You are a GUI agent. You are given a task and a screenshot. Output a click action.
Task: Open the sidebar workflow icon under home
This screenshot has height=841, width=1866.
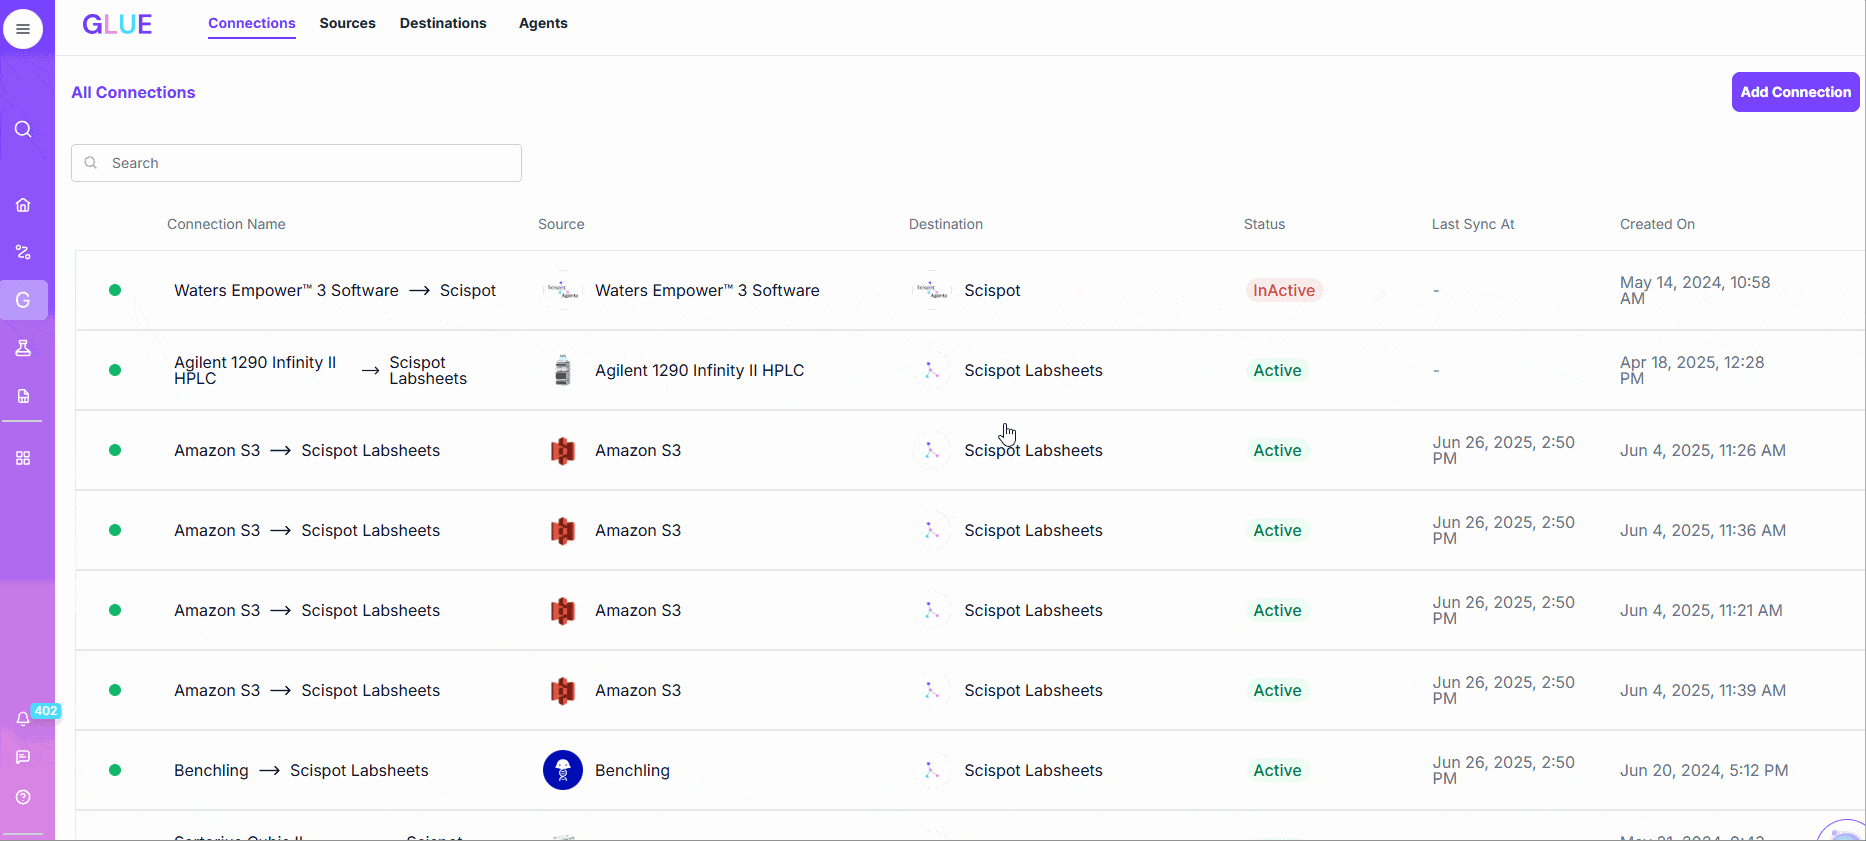pyautogui.click(x=23, y=252)
